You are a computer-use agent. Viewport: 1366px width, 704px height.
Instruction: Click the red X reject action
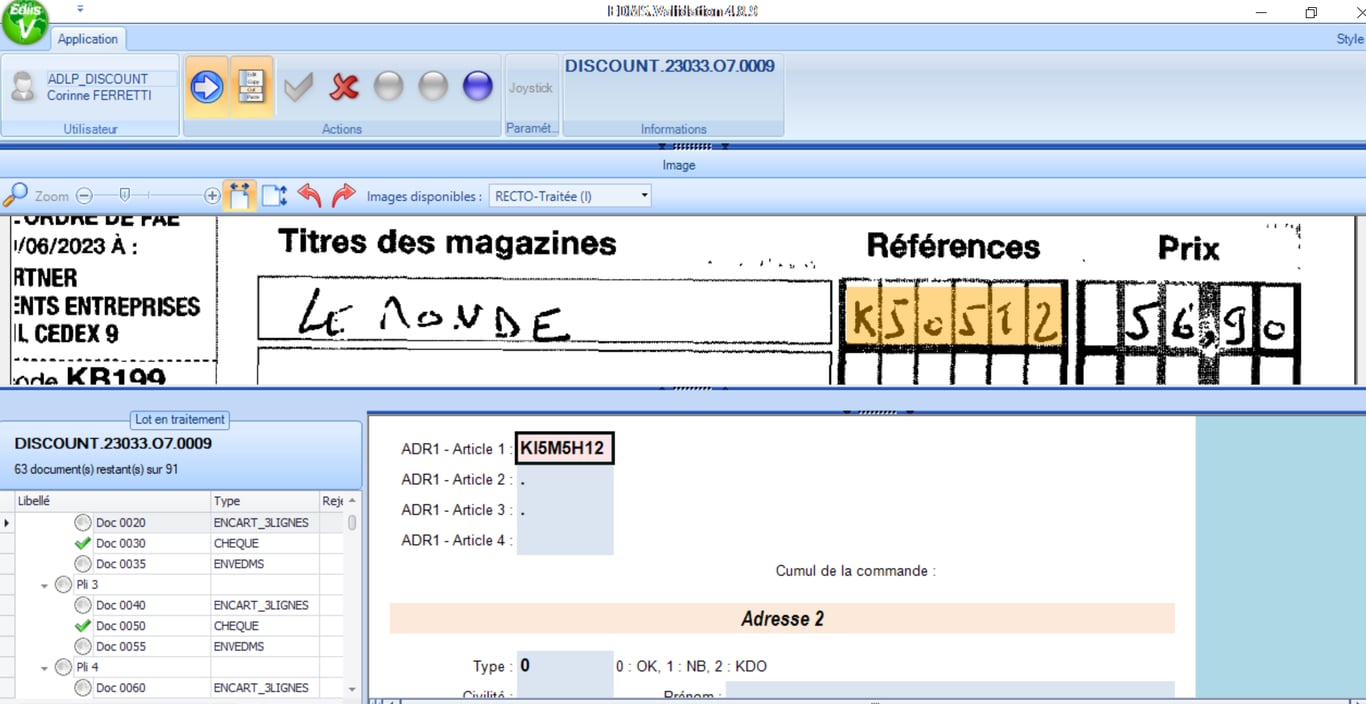(344, 87)
